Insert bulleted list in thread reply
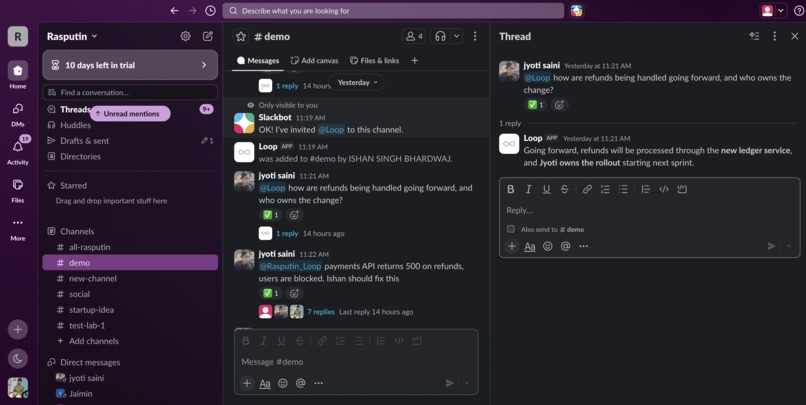The width and height of the screenshot is (806, 405). (623, 189)
